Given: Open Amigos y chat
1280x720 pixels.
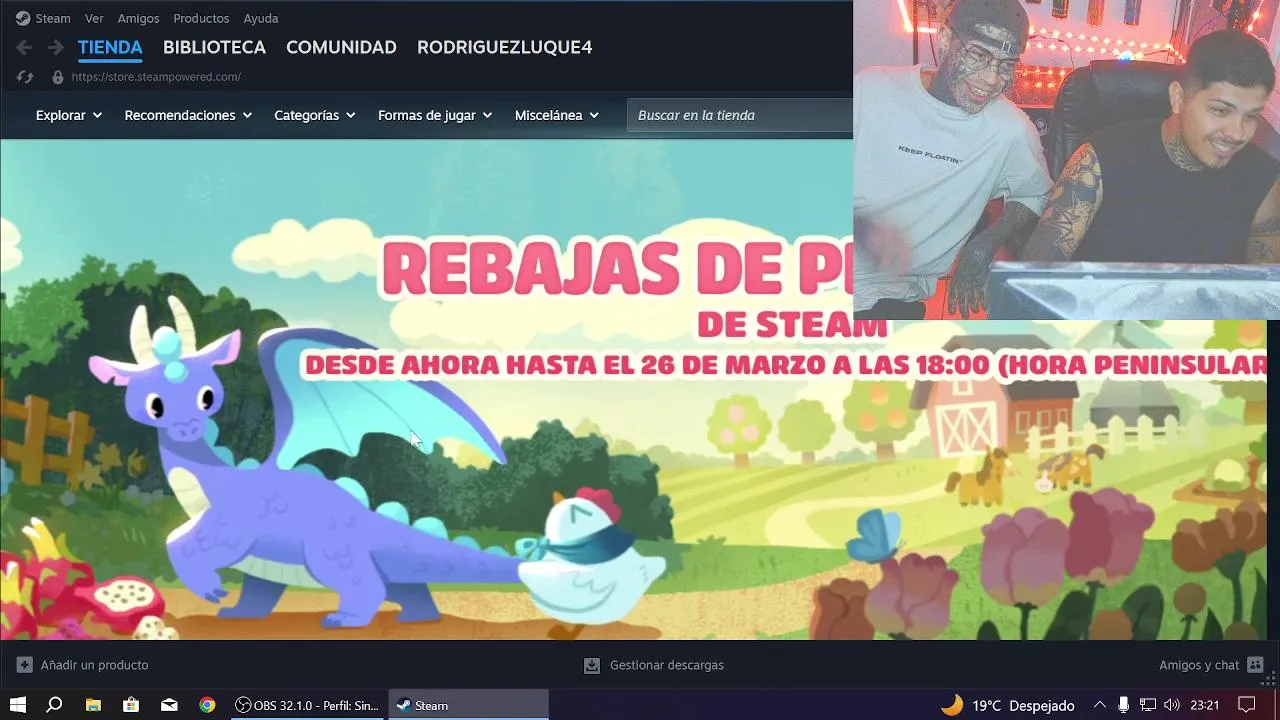Looking at the screenshot, I should tap(1199, 665).
